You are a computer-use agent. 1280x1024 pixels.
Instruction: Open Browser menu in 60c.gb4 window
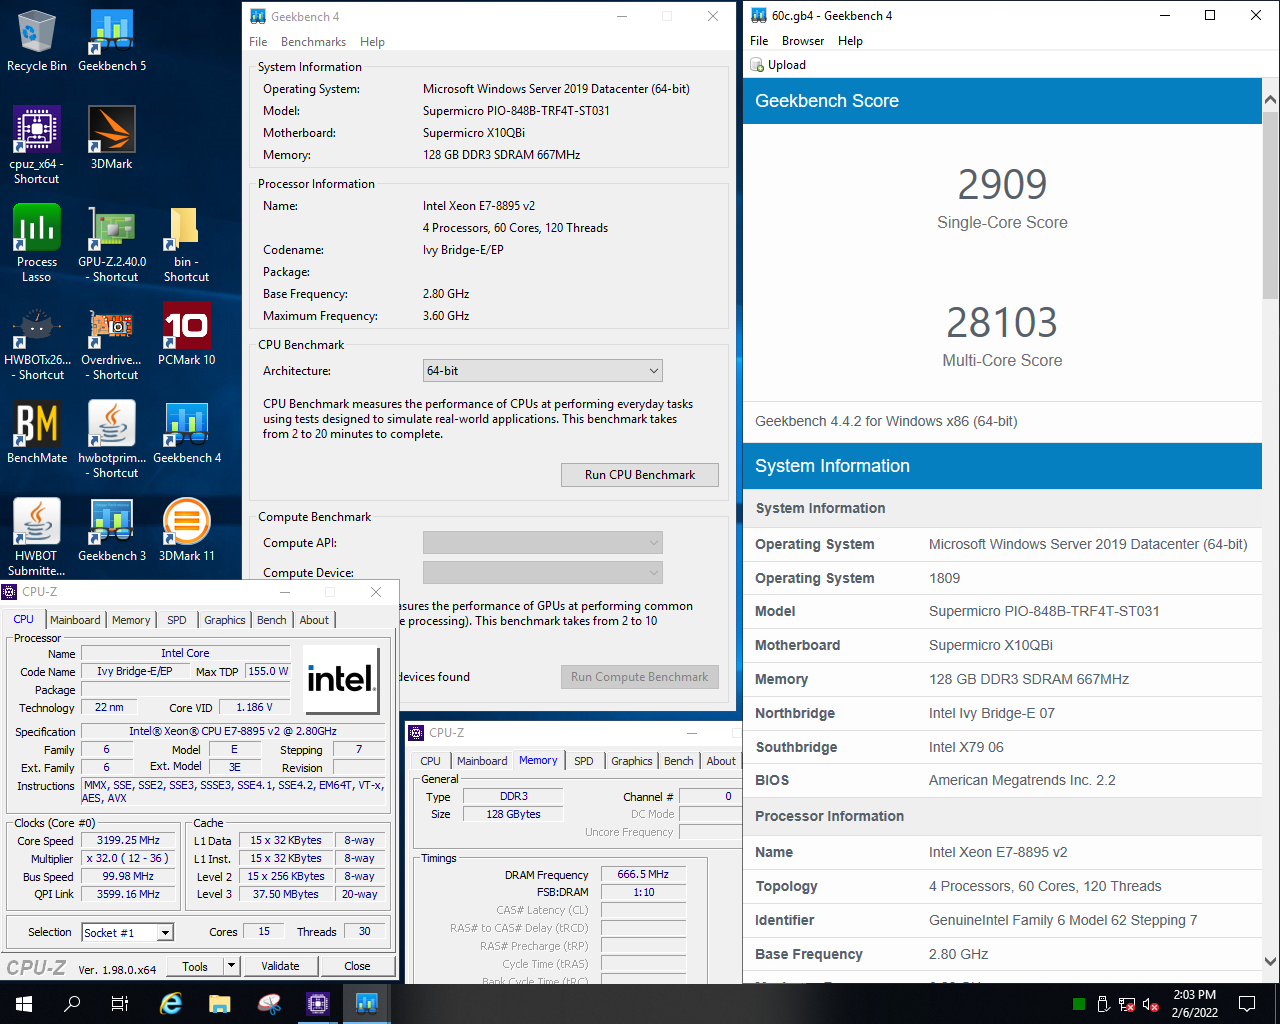[x=803, y=41]
